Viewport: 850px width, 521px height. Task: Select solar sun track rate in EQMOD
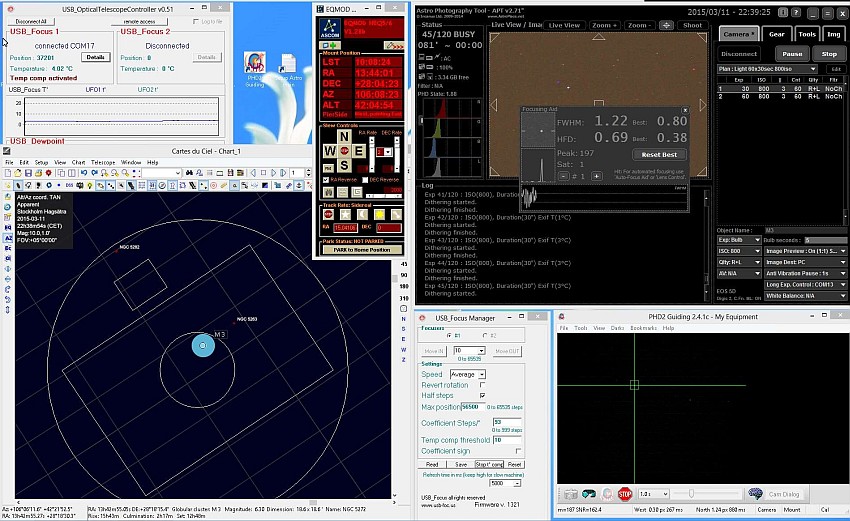pyautogui.click(x=379, y=215)
